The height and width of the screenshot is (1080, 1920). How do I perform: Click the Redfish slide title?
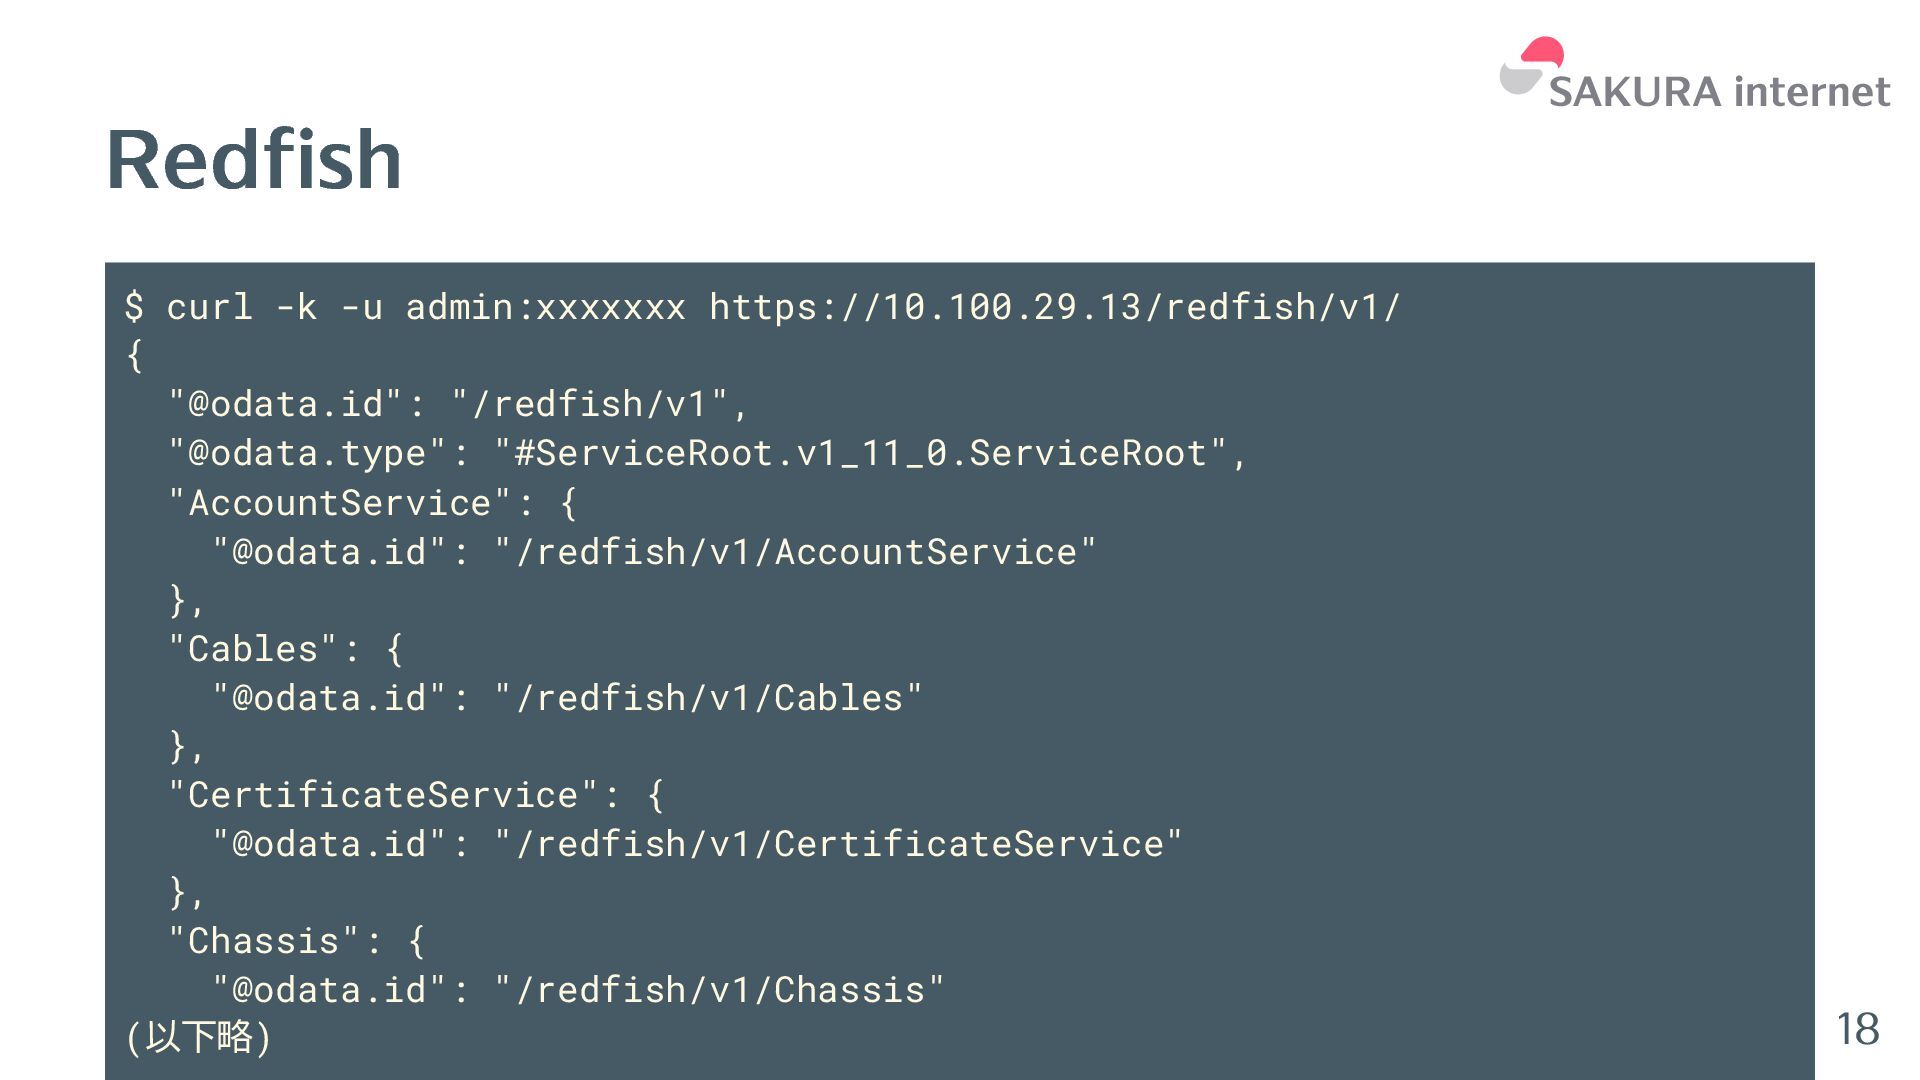click(254, 160)
